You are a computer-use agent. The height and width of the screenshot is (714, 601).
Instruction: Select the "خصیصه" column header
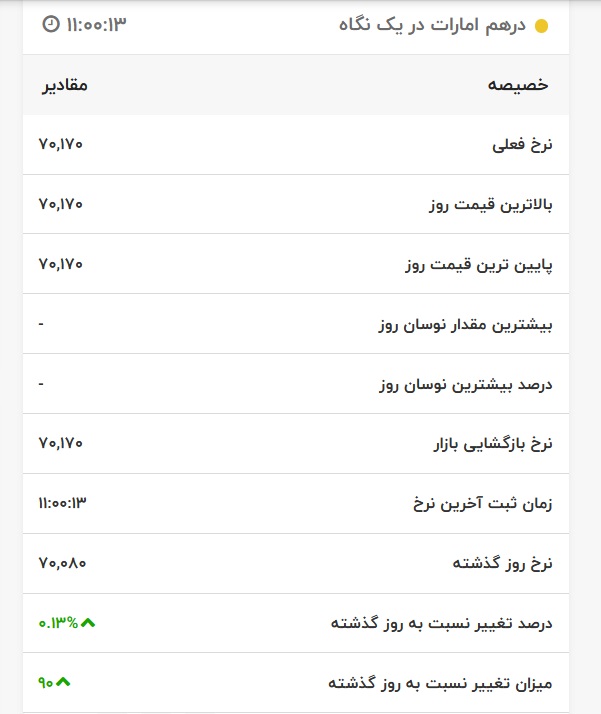point(519,85)
